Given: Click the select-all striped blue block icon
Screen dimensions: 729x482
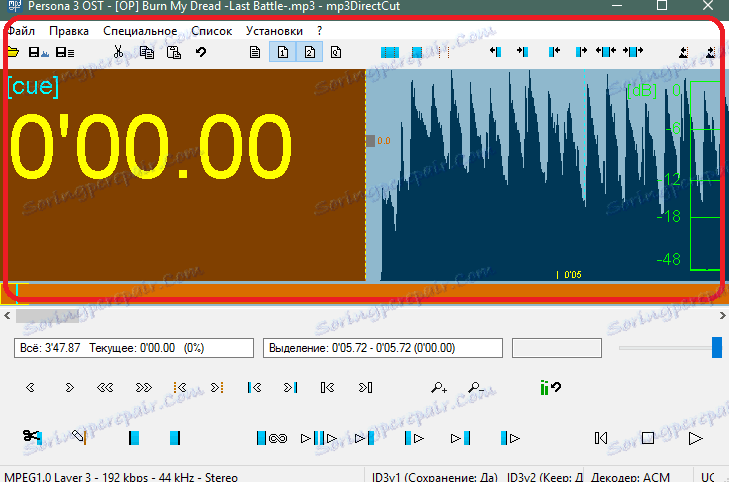Looking at the screenshot, I should click(x=390, y=53).
